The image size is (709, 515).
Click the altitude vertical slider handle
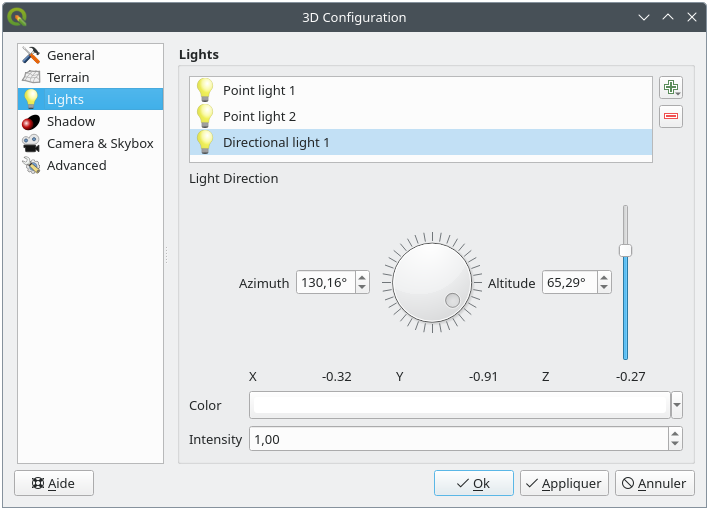pyautogui.click(x=625, y=250)
